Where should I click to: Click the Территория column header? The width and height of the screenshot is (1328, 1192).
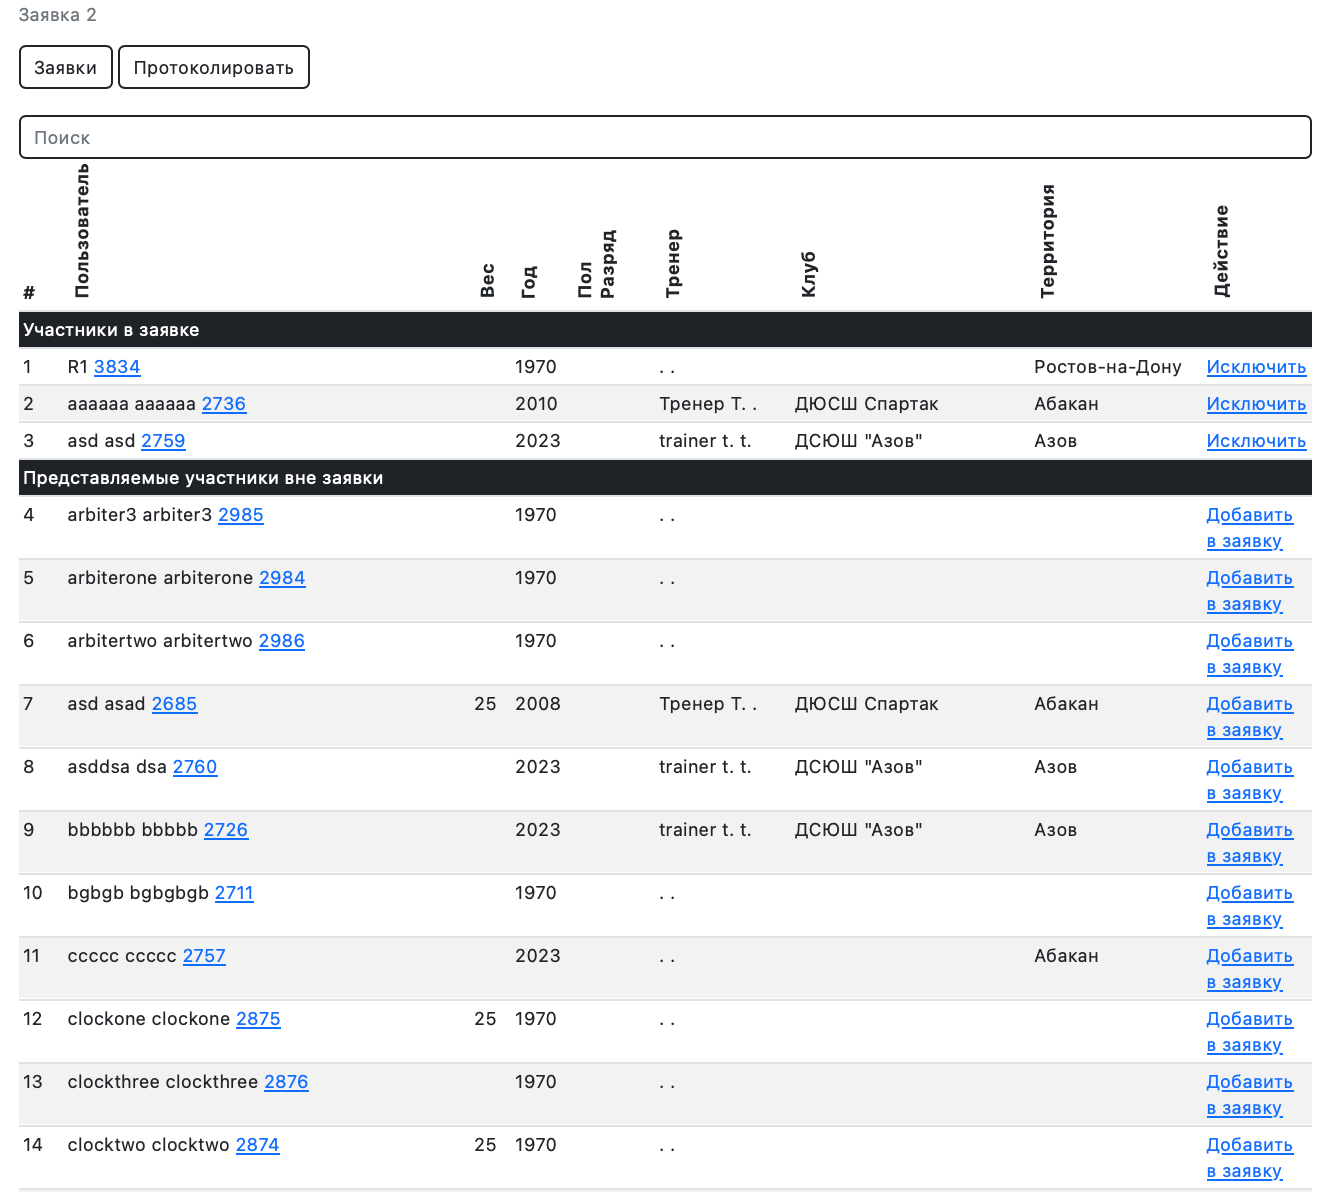(x=1048, y=241)
